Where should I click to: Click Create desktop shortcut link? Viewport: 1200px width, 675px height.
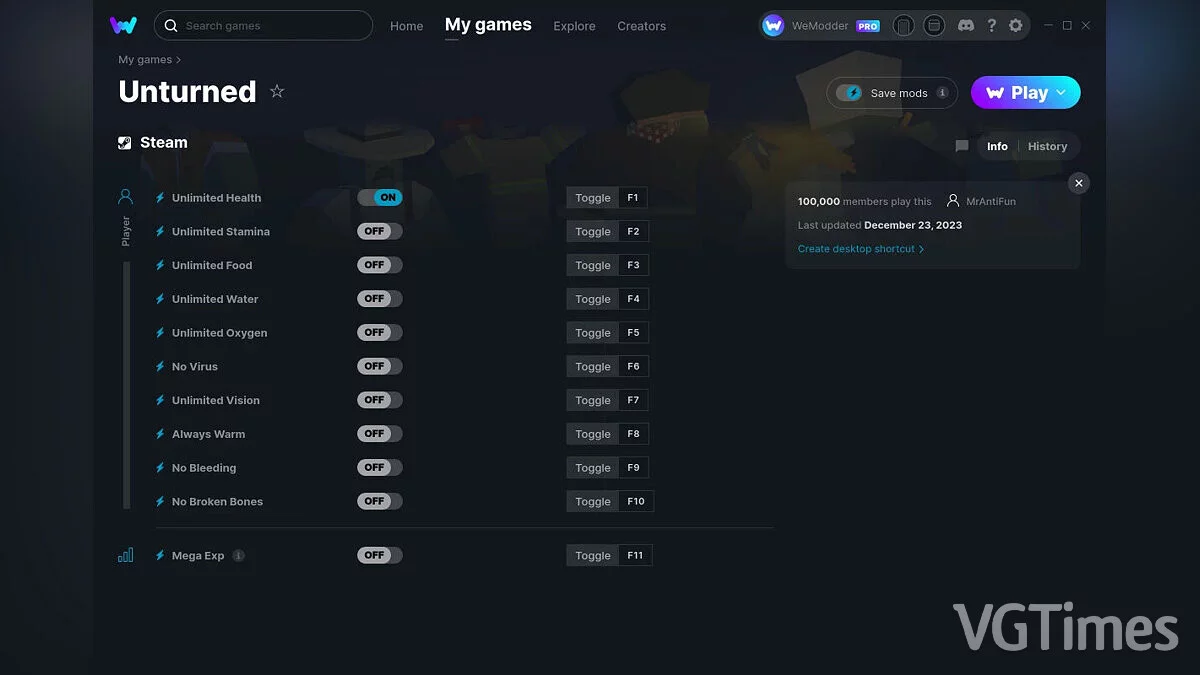[861, 249]
